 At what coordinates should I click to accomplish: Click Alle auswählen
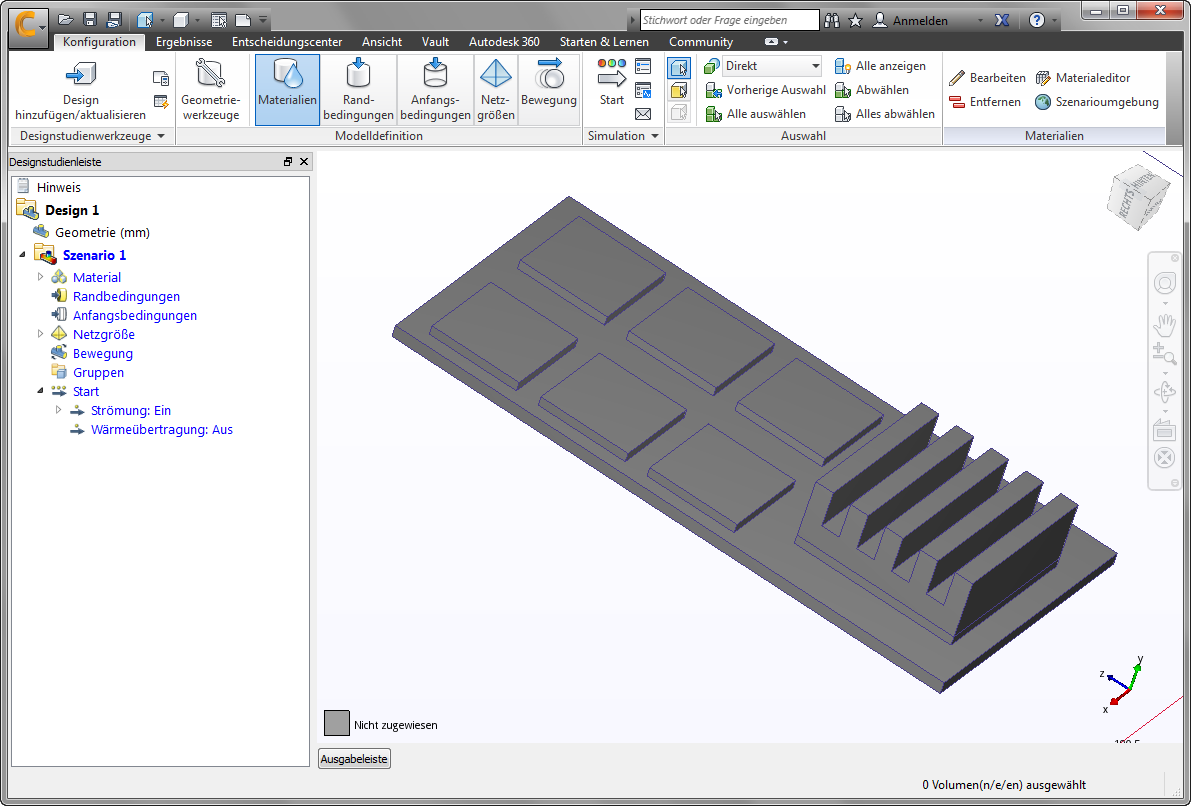click(x=756, y=114)
